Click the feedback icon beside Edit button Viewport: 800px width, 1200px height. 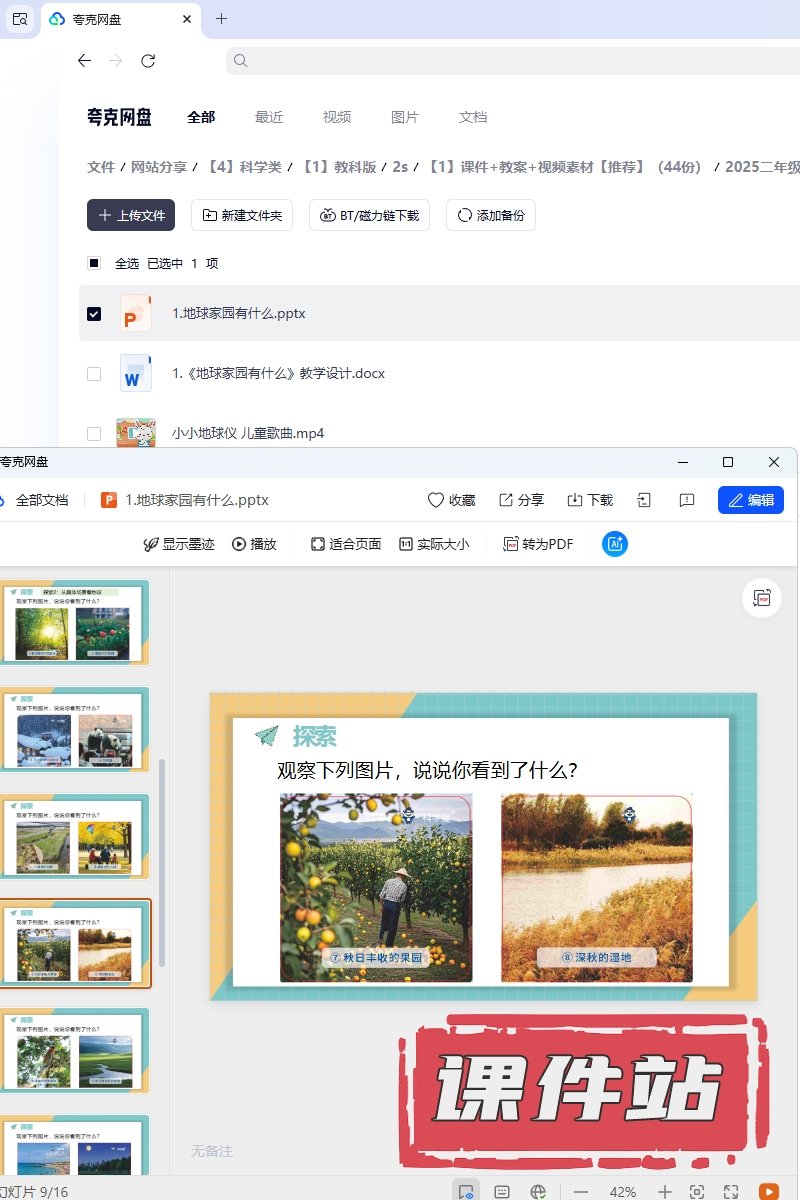pos(687,500)
